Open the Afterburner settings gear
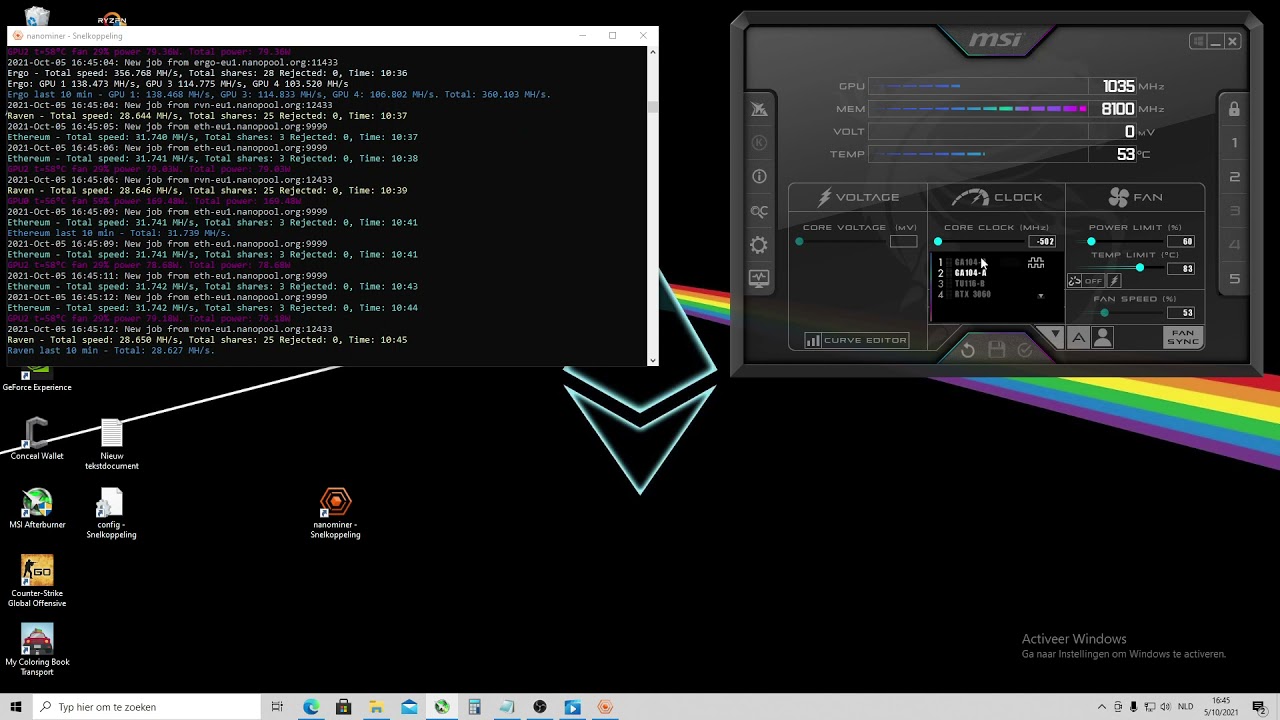The image size is (1280, 720). (x=759, y=245)
